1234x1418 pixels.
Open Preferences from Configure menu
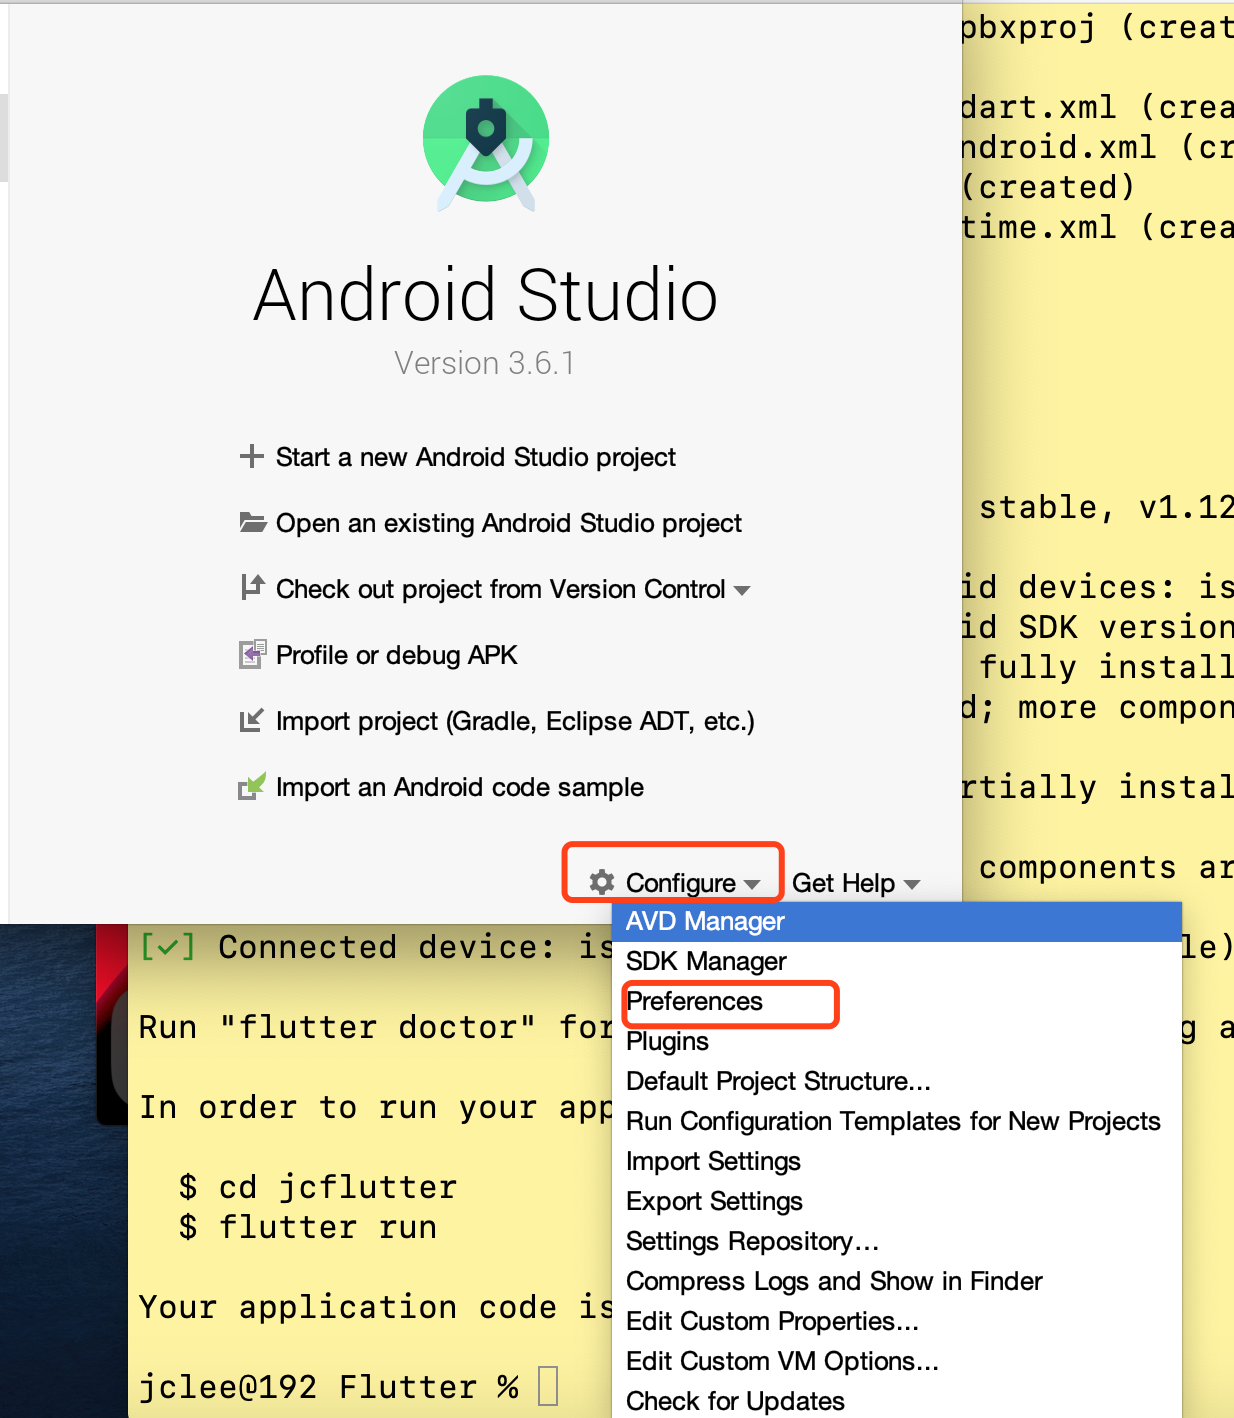(x=897, y=1001)
